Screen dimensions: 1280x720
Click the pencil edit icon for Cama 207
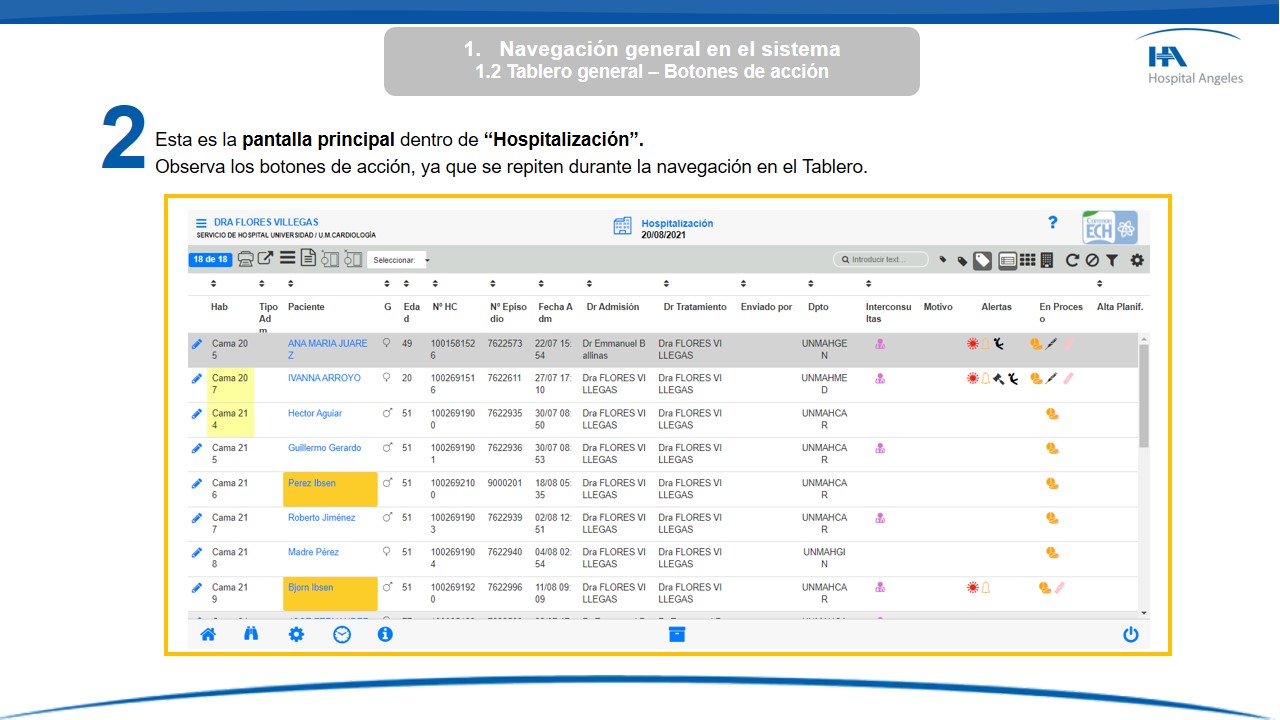[197, 379]
